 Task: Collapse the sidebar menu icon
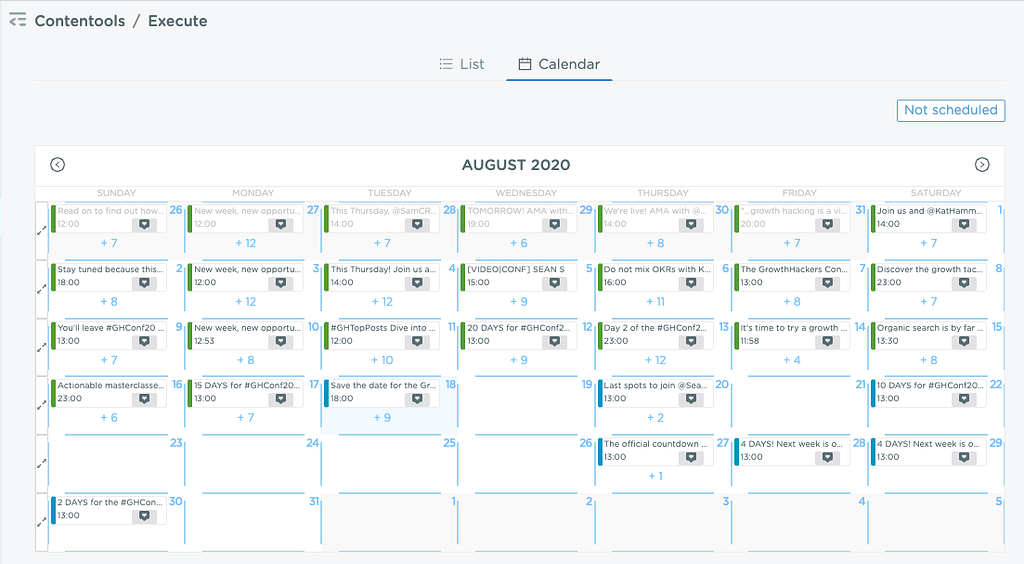(18, 20)
